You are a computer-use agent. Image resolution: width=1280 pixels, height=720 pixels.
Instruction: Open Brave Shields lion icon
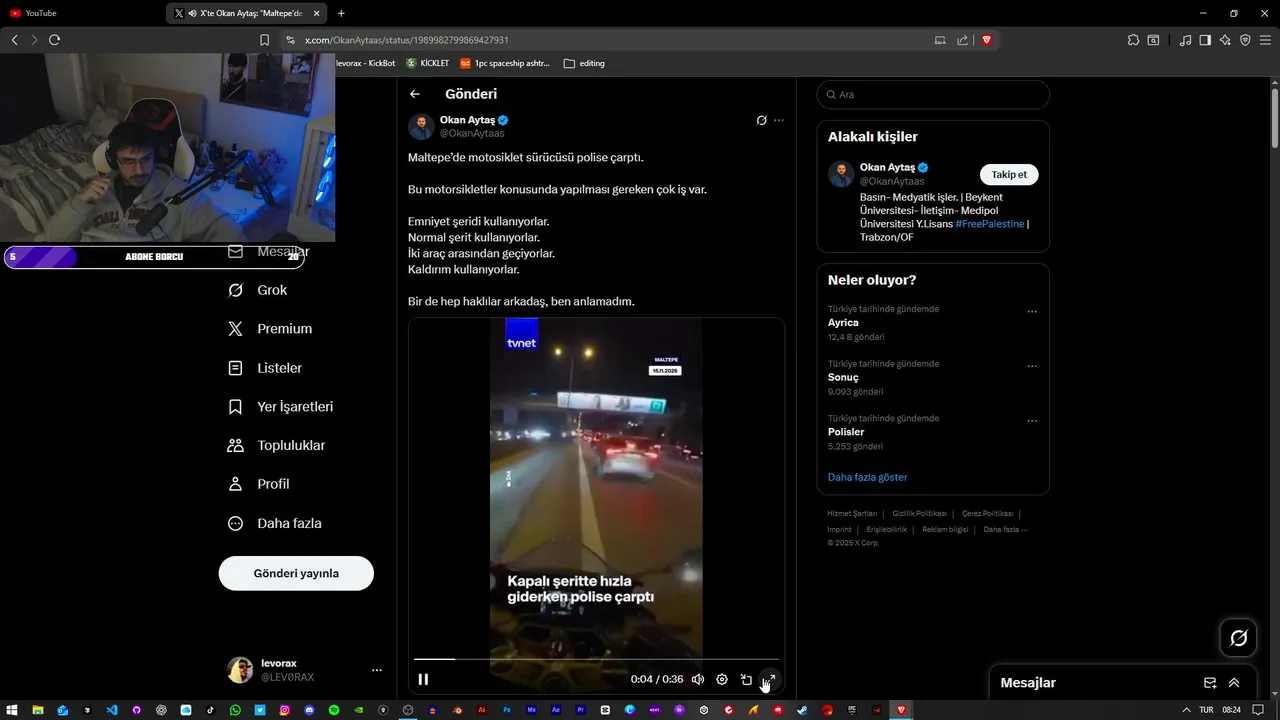click(x=986, y=40)
